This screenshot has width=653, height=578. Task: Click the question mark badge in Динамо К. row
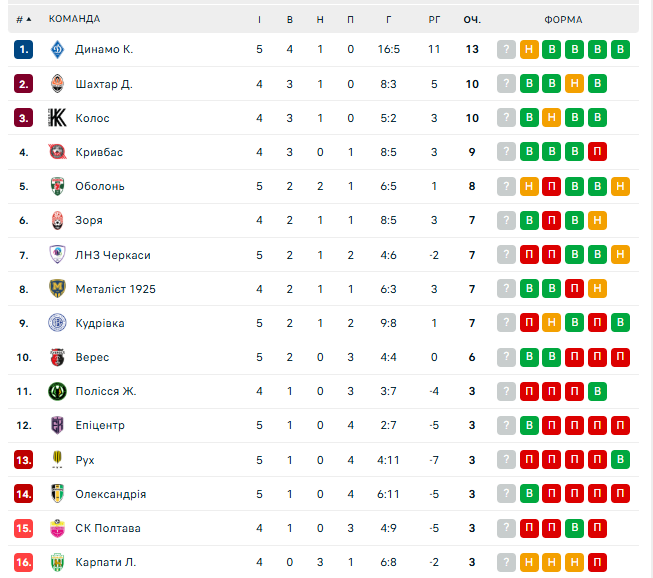click(x=507, y=50)
